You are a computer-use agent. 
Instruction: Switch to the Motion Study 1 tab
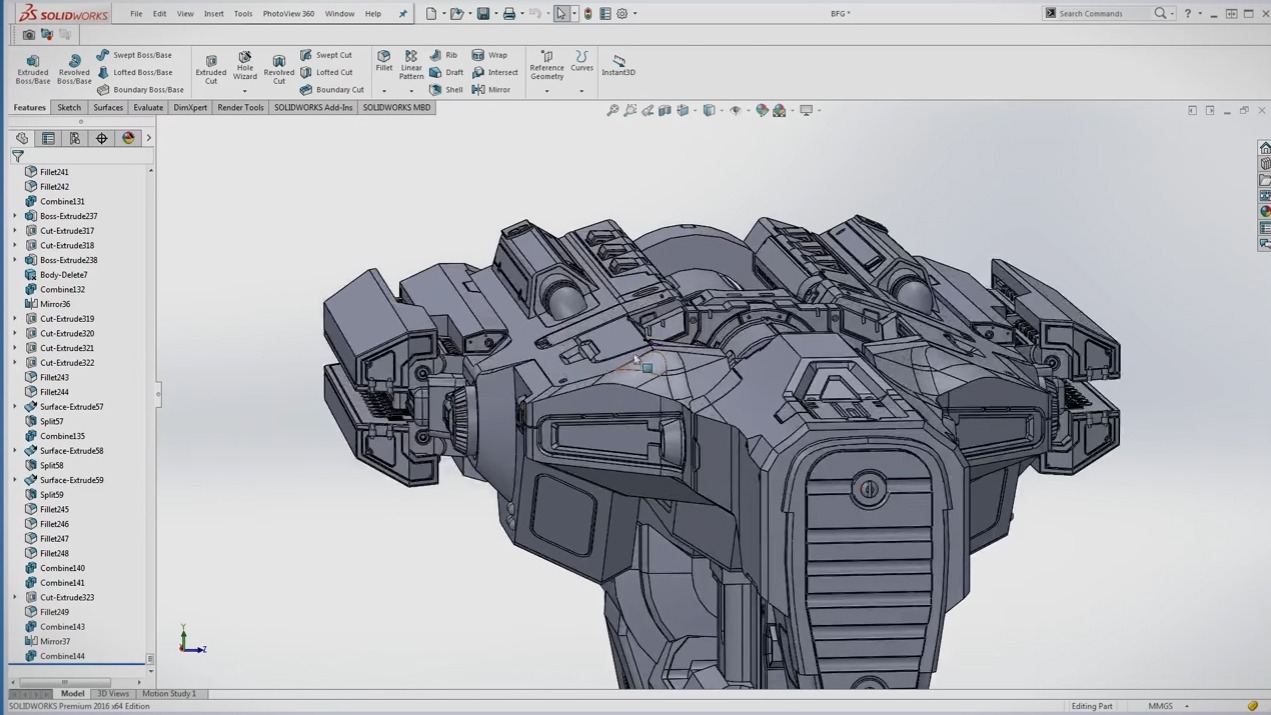(169, 693)
